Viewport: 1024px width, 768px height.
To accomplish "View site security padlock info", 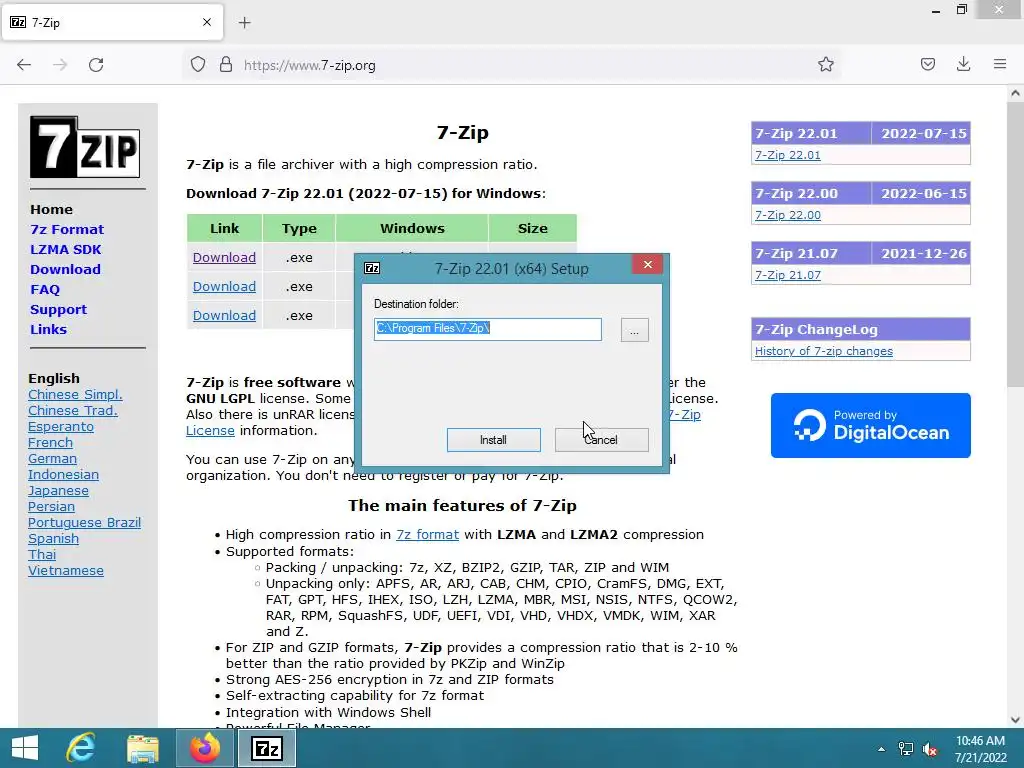I will pos(226,65).
